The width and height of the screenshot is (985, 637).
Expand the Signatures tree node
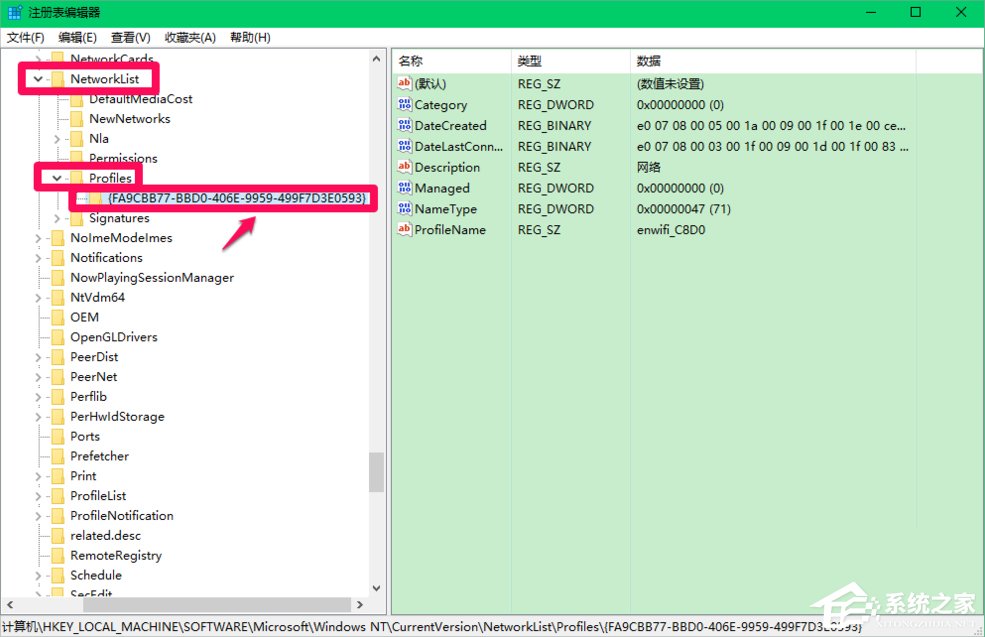[58, 217]
